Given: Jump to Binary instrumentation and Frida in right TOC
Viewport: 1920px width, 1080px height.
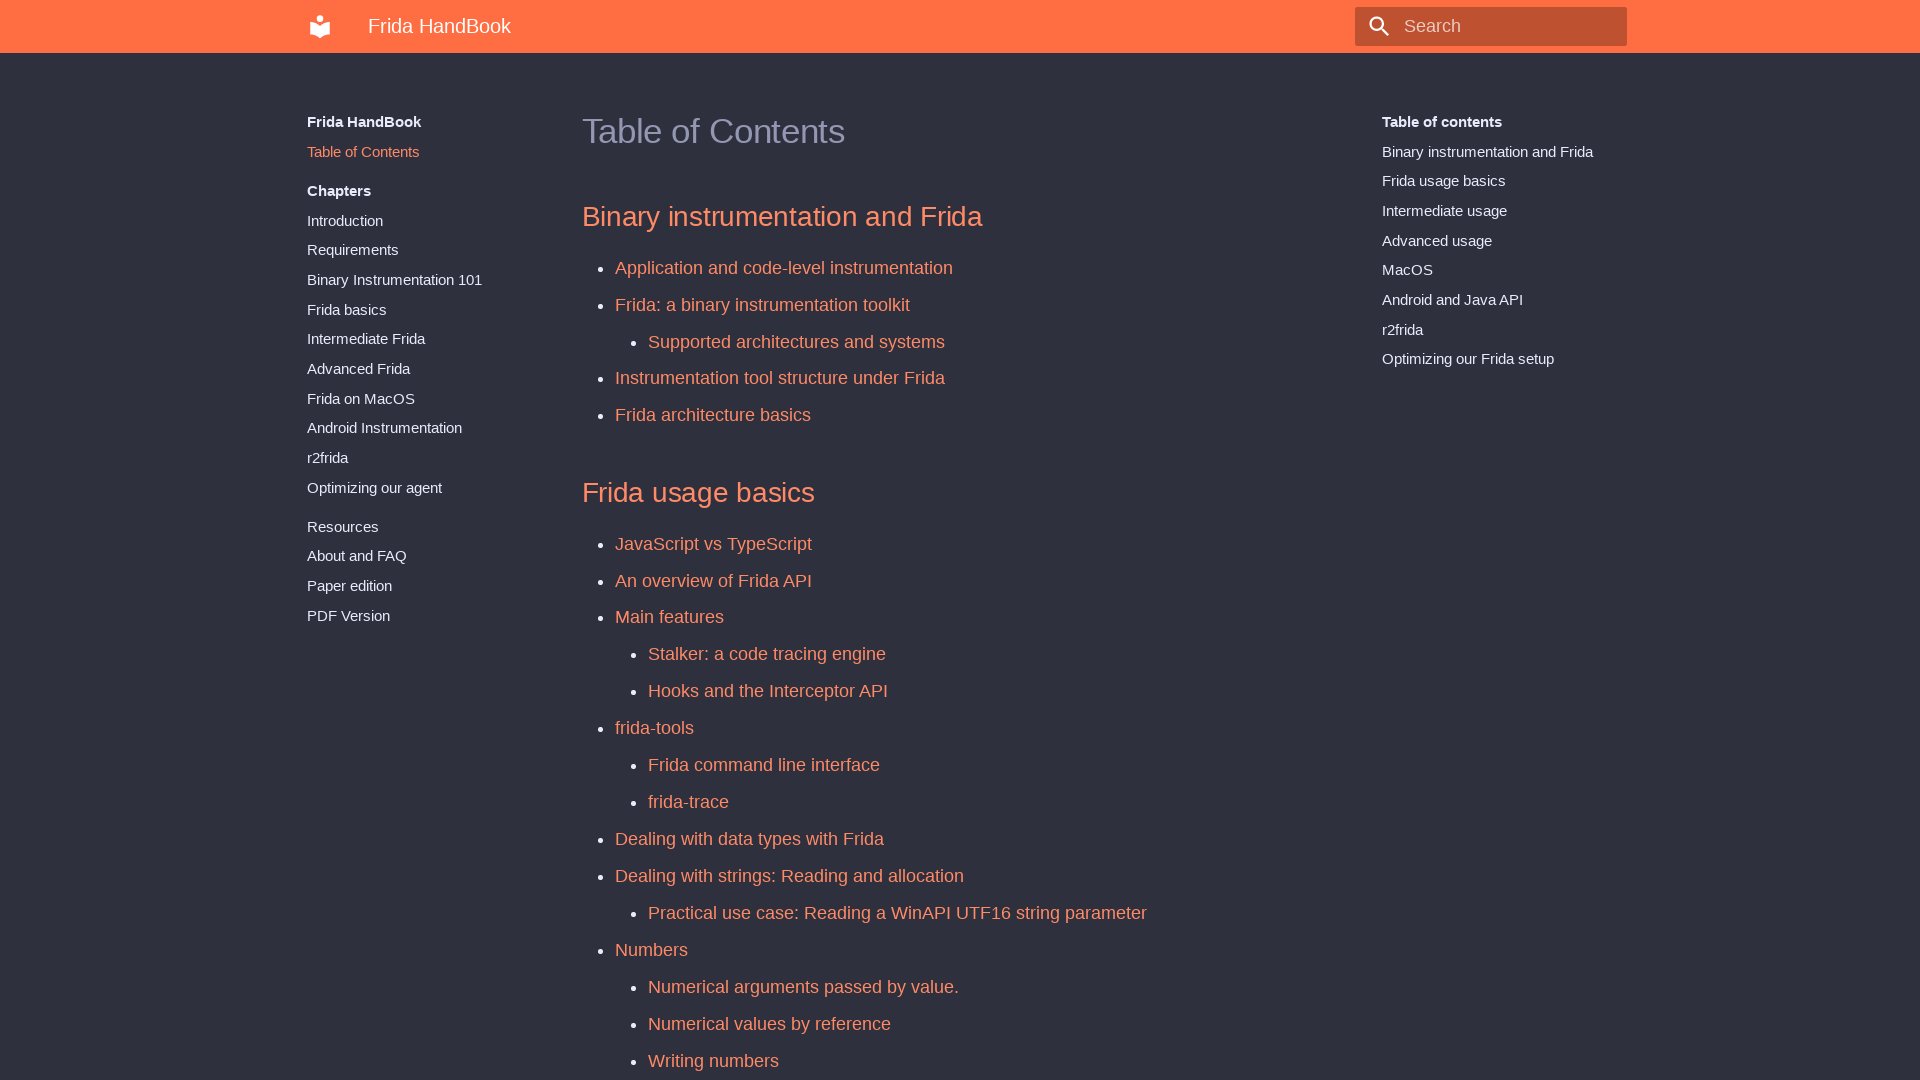Looking at the screenshot, I should 1487,152.
